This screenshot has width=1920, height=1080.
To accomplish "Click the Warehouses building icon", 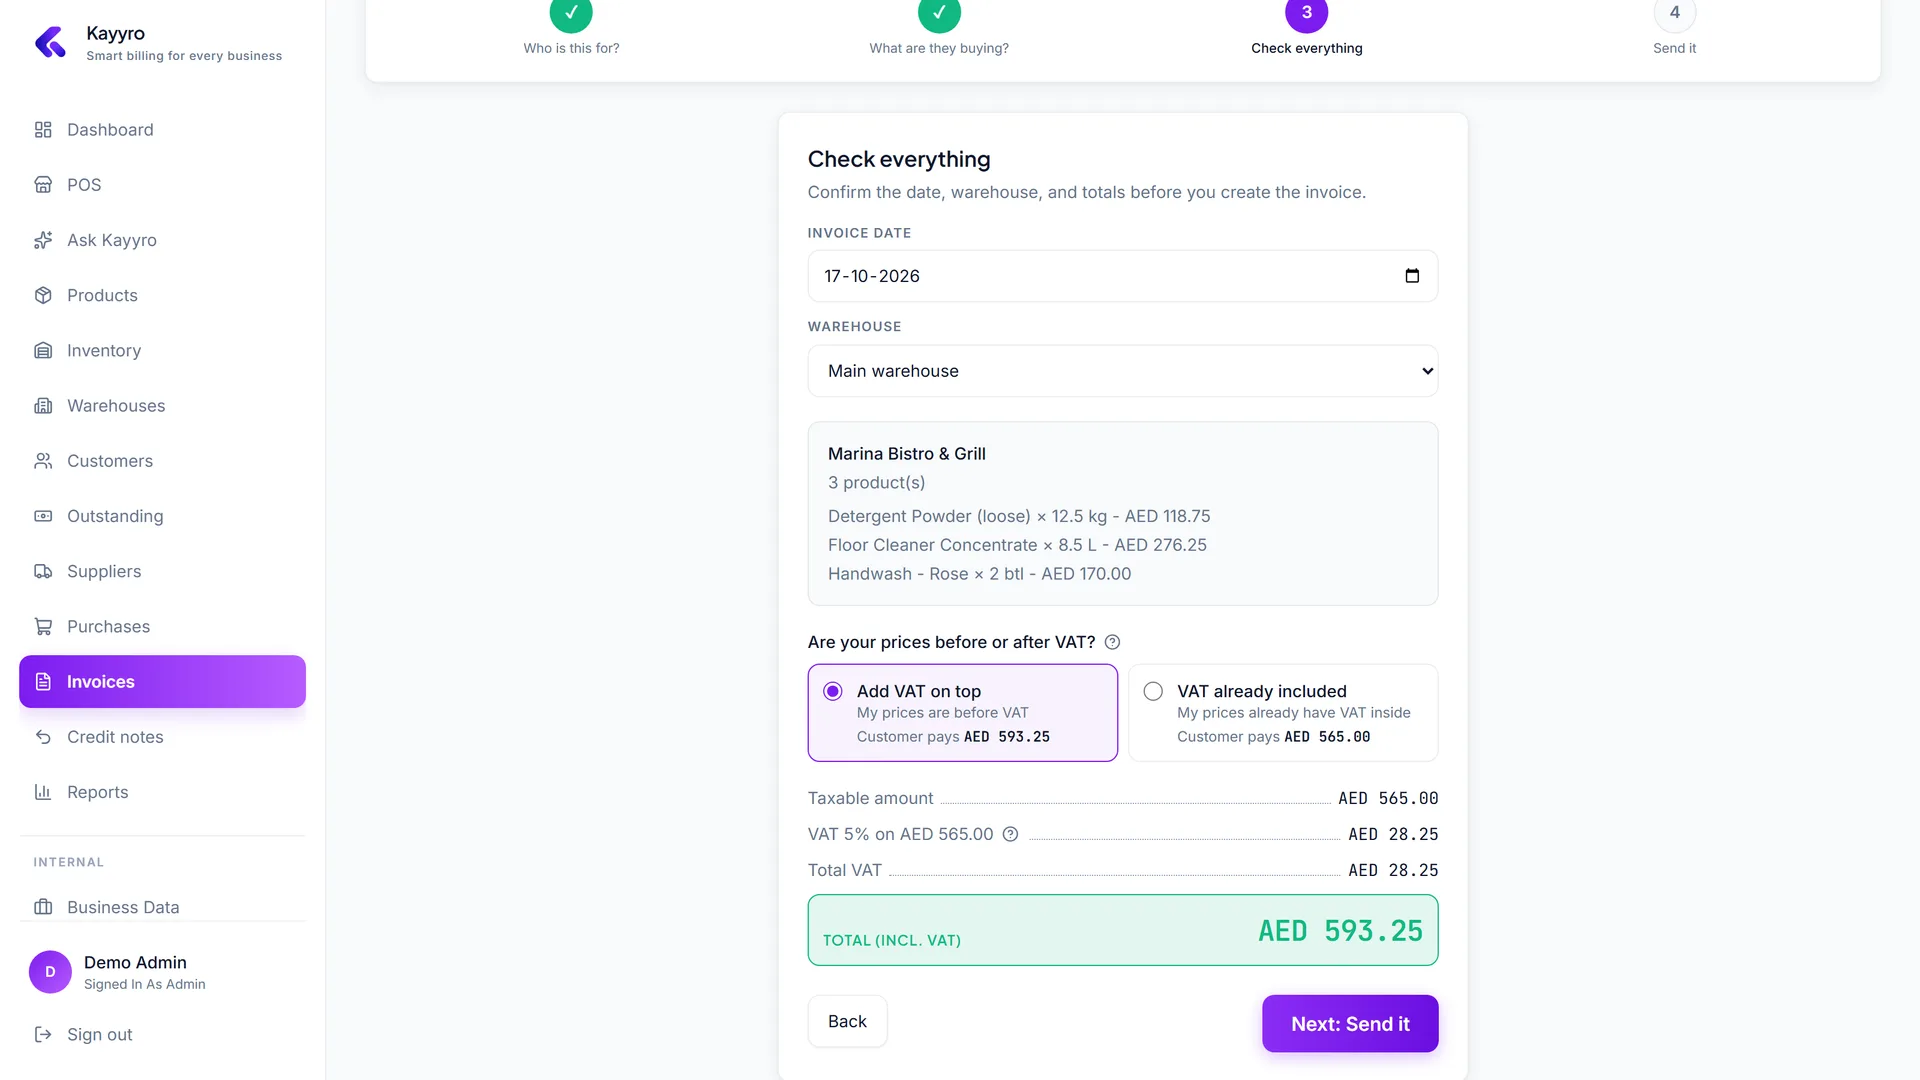I will click(43, 406).
